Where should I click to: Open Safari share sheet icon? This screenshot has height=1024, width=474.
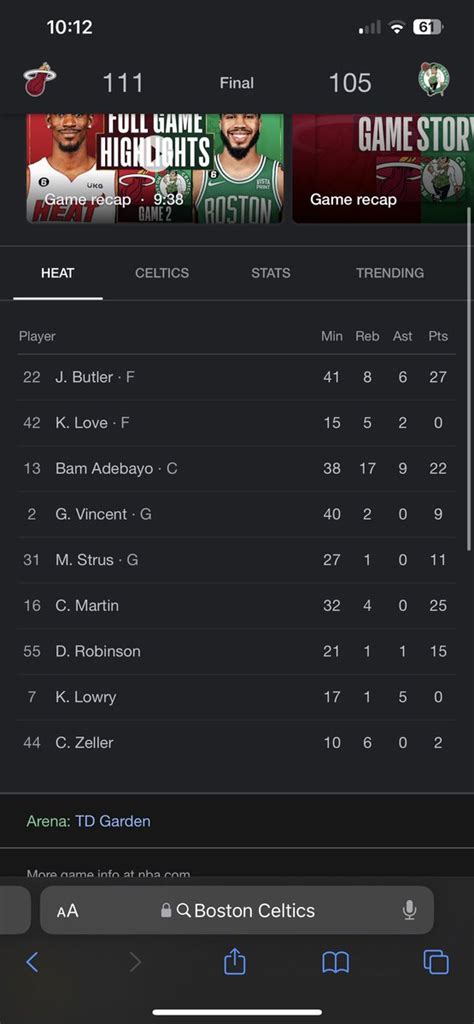(234, 961)
